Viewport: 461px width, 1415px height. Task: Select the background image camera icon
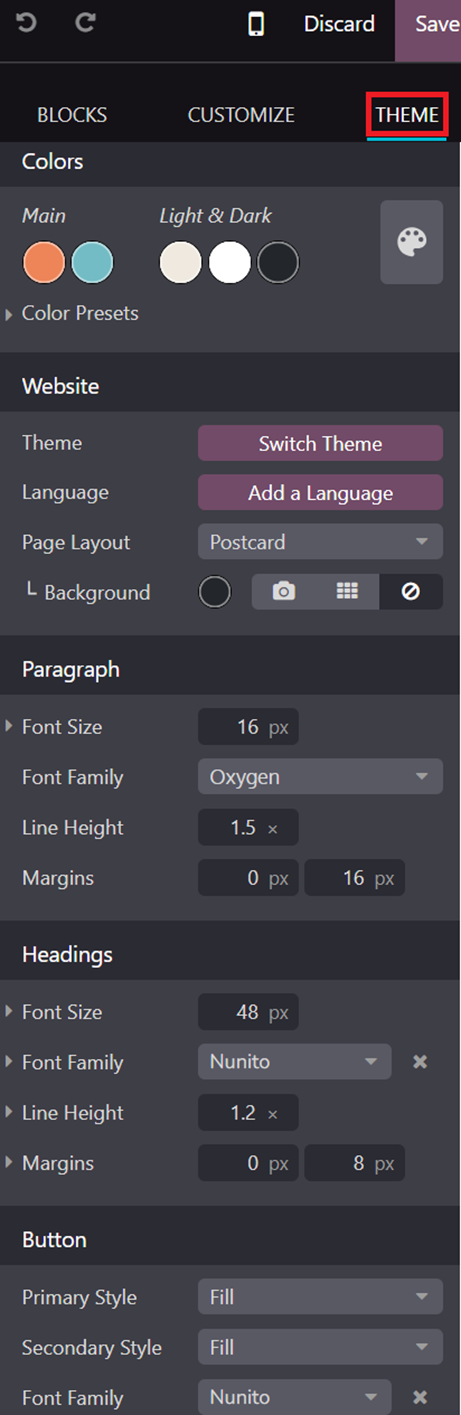coord(284,592)
